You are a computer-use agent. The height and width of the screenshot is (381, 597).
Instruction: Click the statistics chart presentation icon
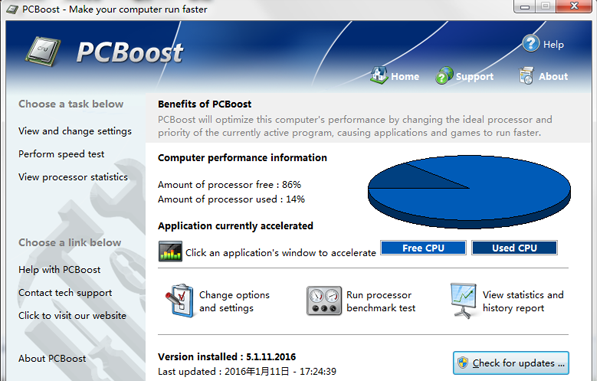tap(463, 300)
